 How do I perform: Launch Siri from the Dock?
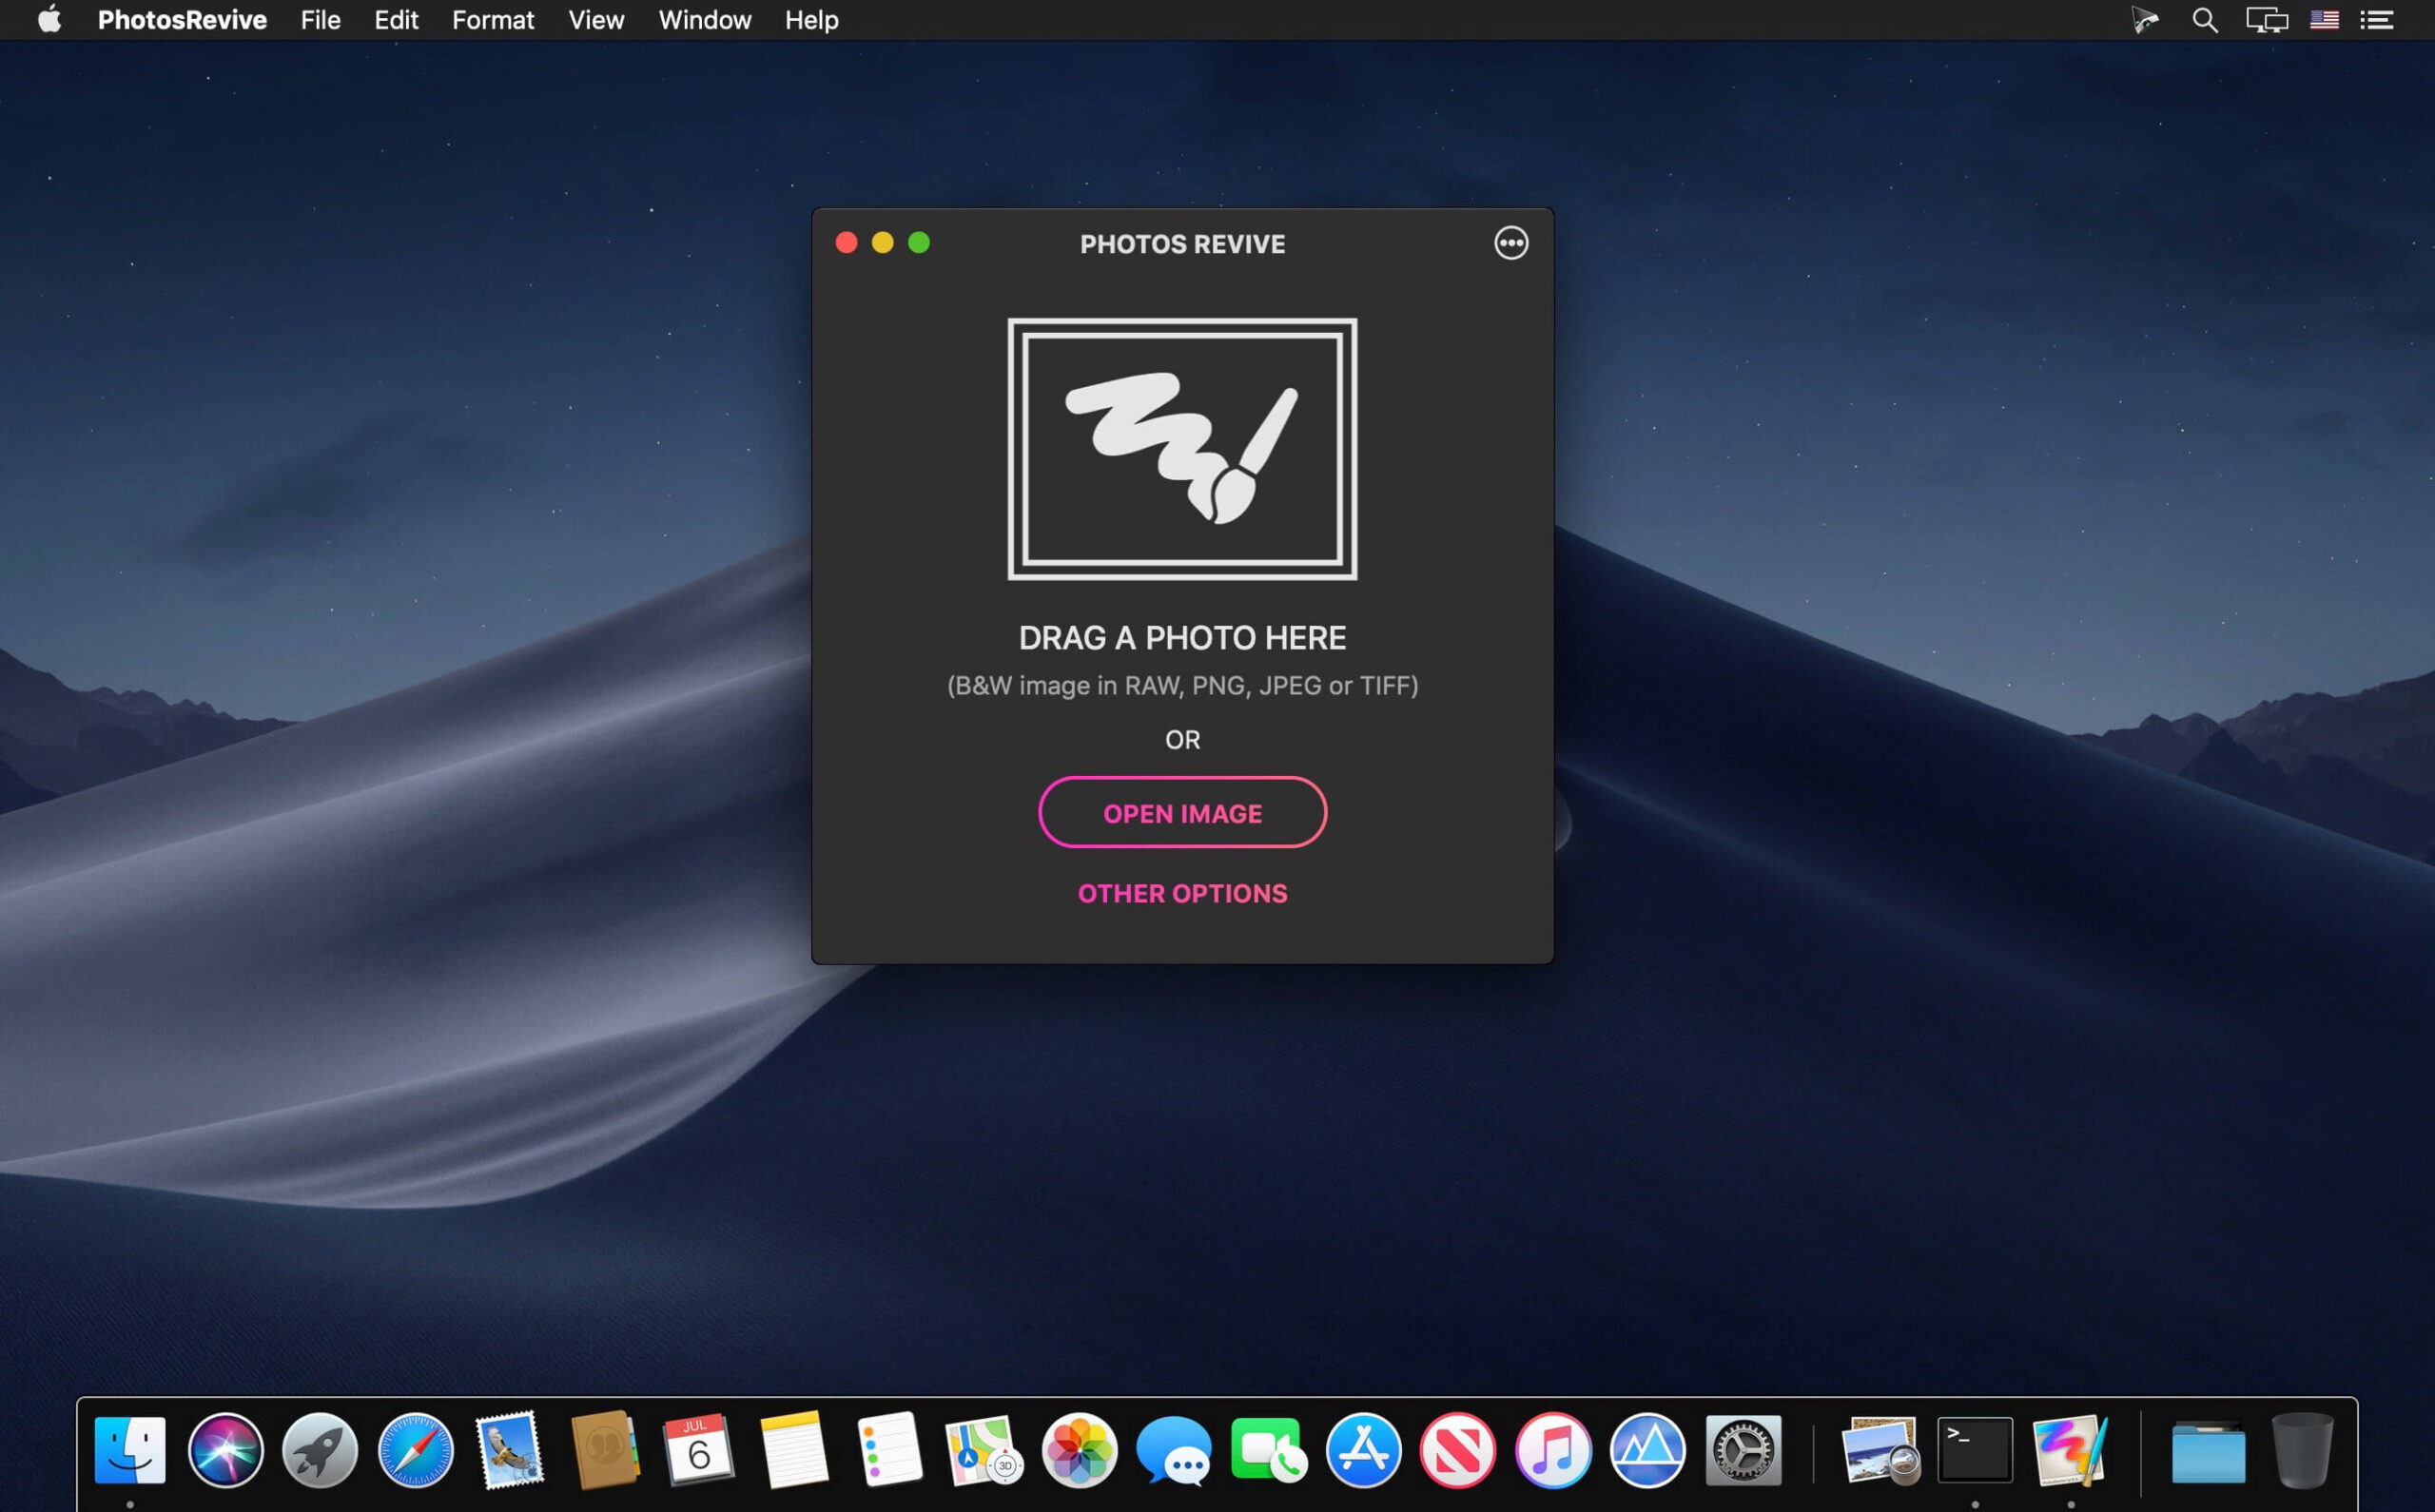225,1450
